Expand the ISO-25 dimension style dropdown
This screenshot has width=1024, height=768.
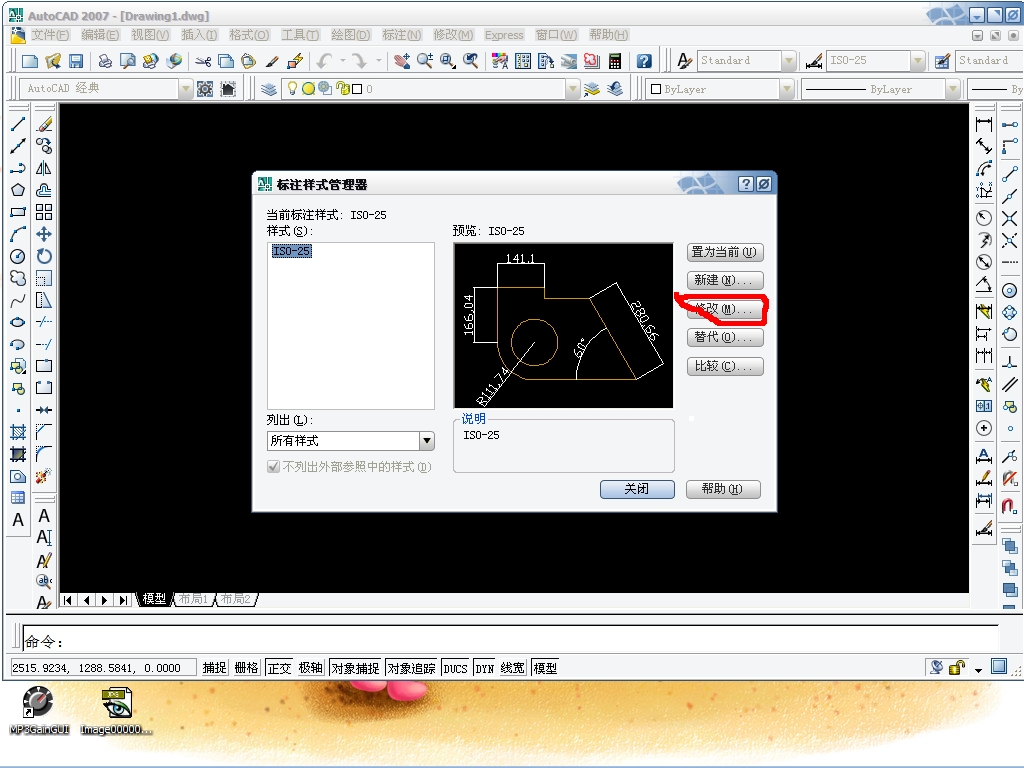[x=918, y=61]
